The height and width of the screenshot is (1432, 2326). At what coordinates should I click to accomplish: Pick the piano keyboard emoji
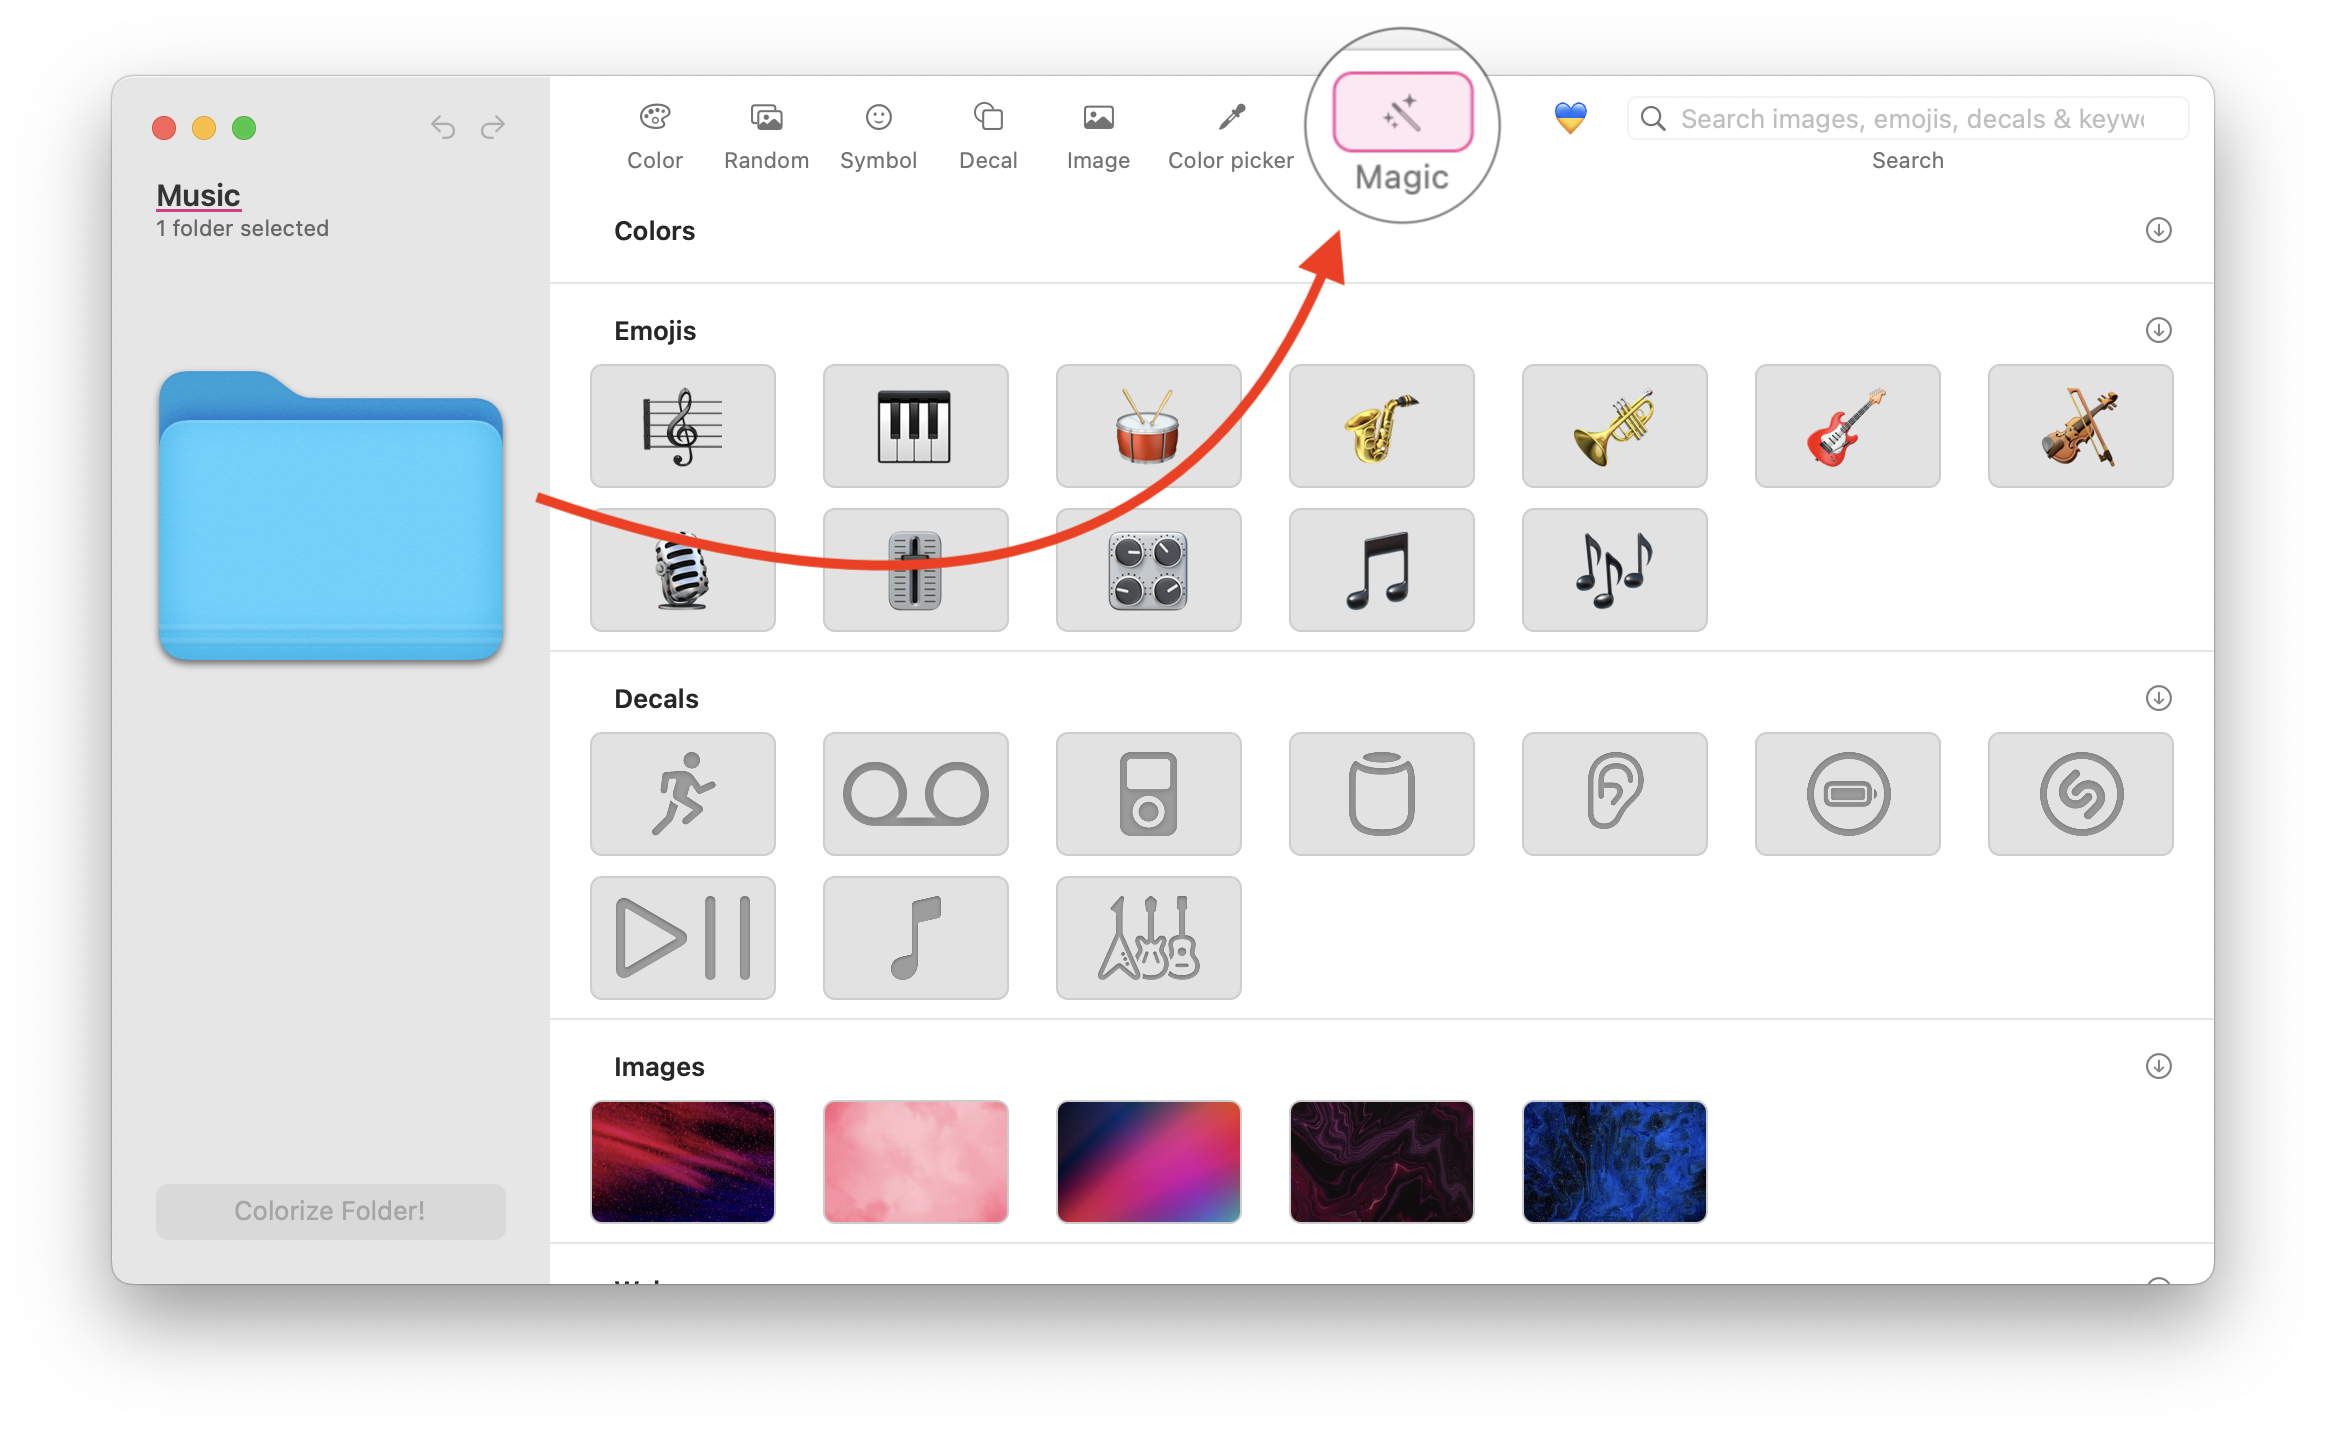pos(915,426)
